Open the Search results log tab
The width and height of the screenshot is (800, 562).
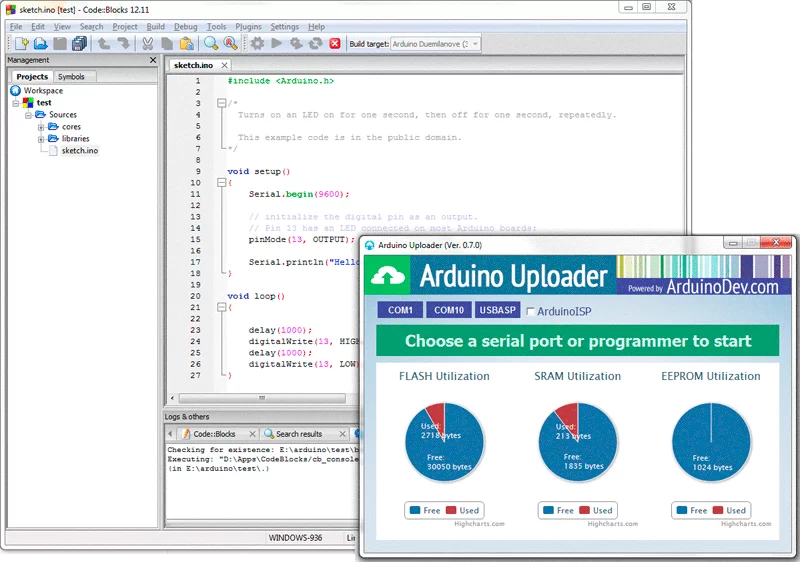299,434
